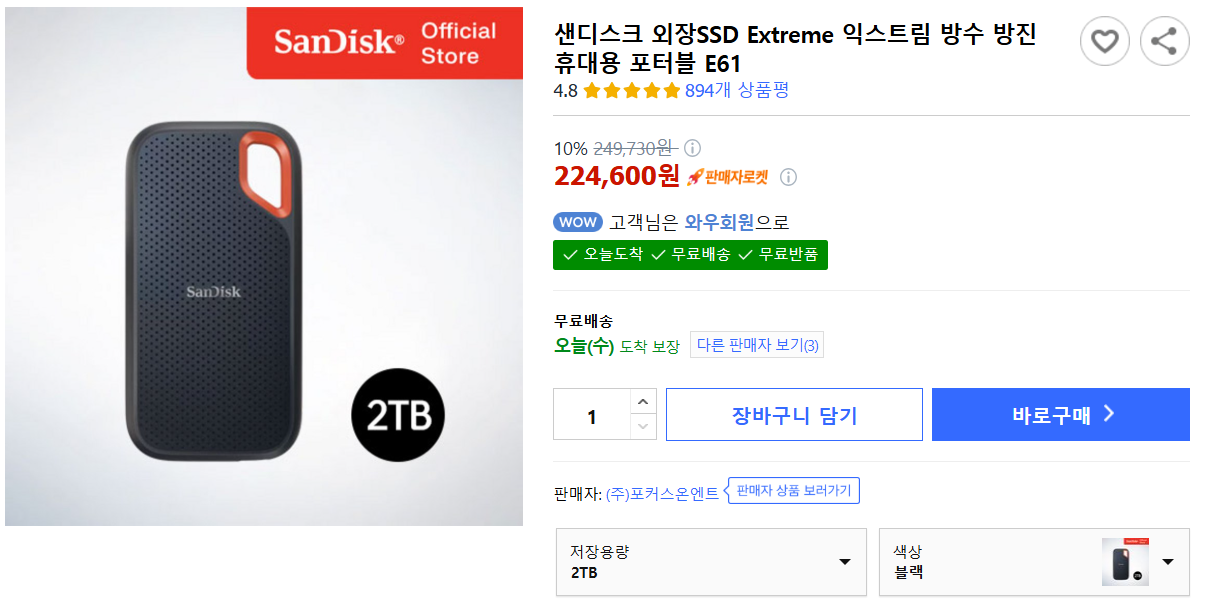Click the black color option thumbnail
1206x605 pixels.
pyautogui.click(x=1125, y=562)
